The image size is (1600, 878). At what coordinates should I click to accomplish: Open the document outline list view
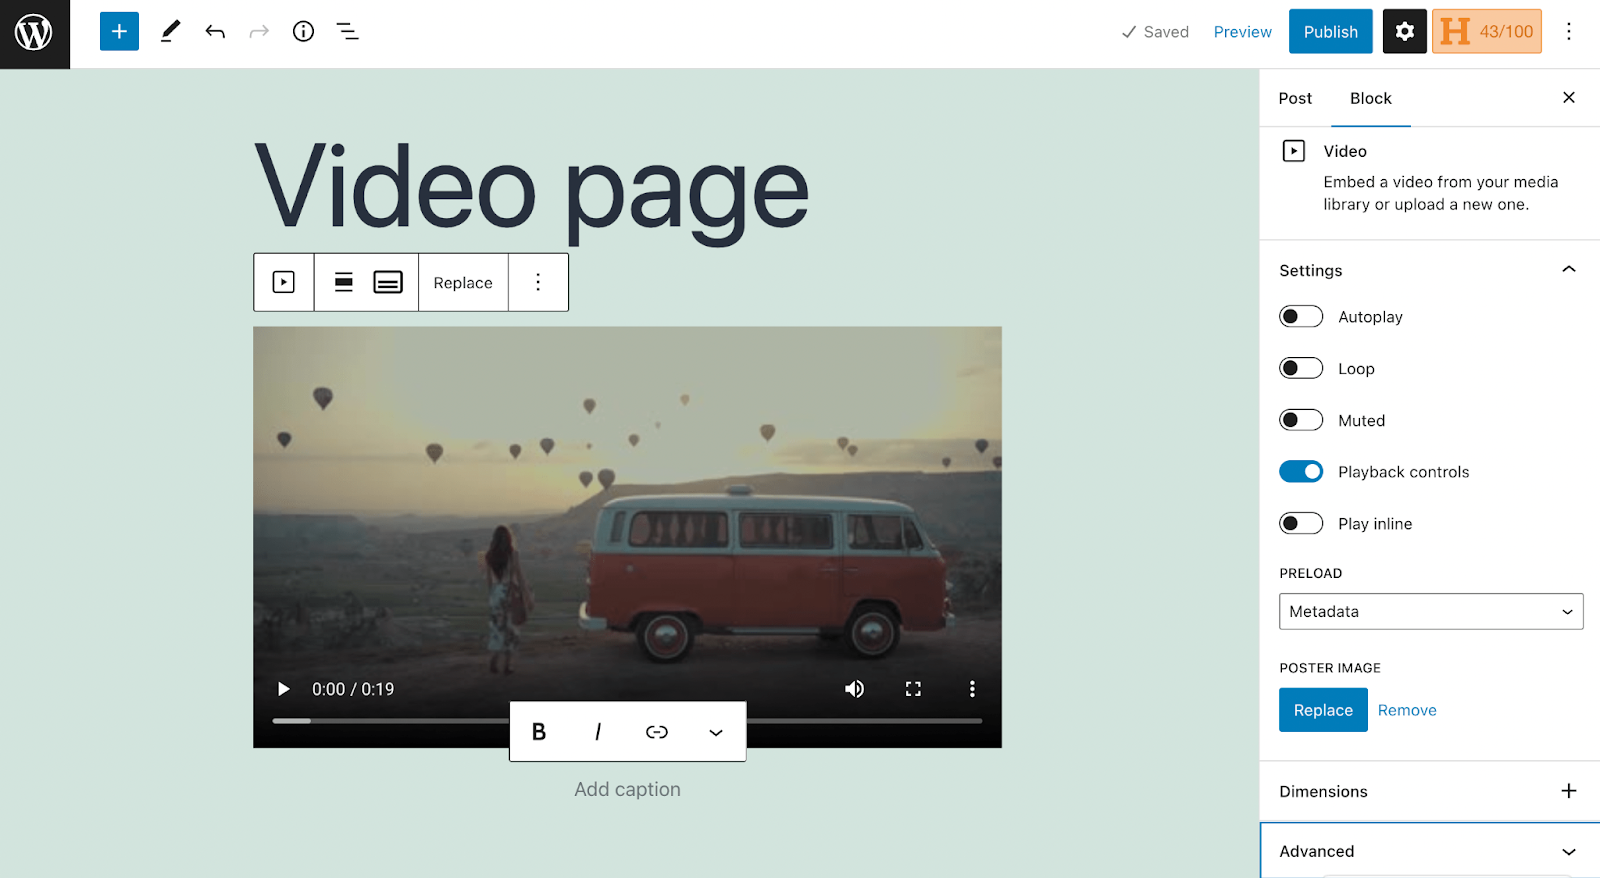pyautogui.click(x=347, y=32)
